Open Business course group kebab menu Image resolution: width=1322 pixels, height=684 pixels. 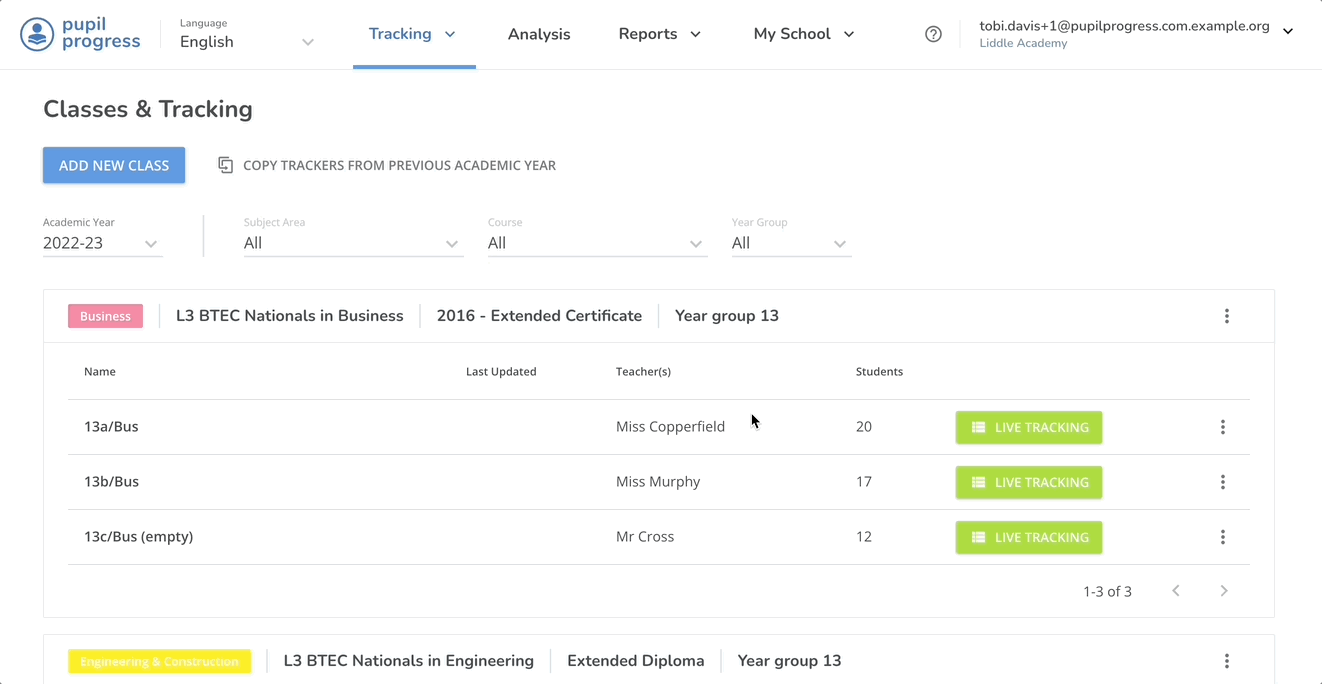coord(1226,316)
